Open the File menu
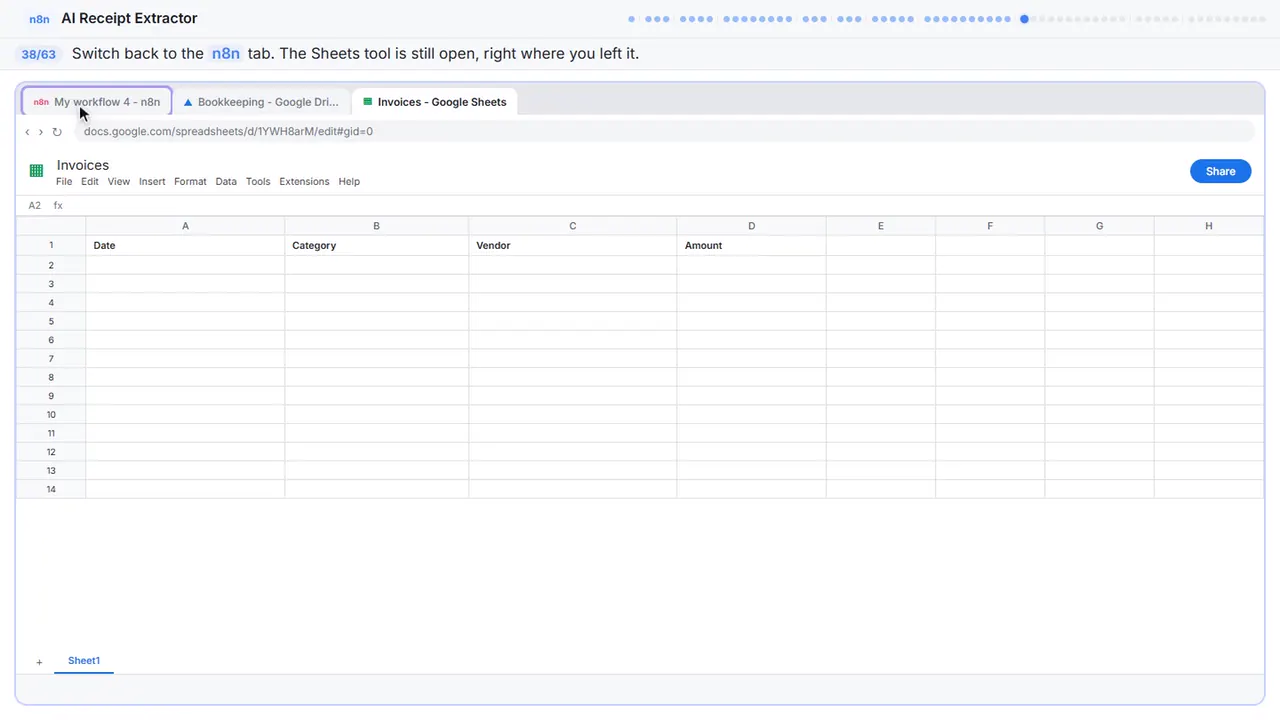The height and width of the screenshot is (720, 1280). (x=64, y=182)
